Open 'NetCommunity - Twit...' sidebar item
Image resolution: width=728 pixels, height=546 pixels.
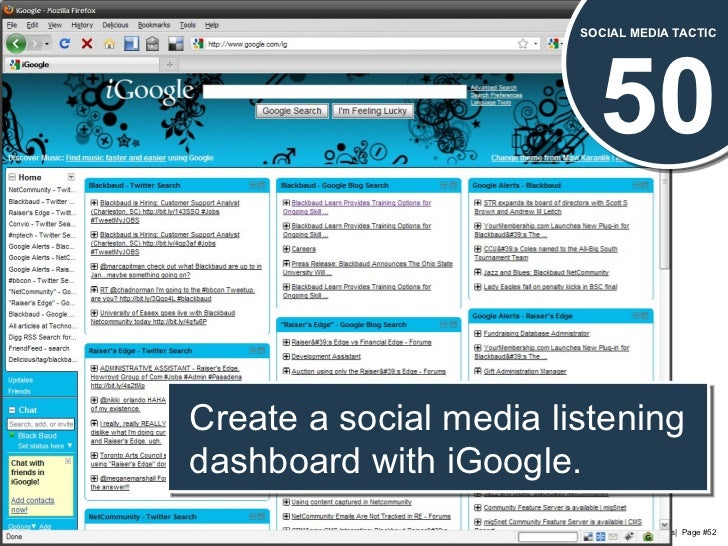click(x=41, y=190)
